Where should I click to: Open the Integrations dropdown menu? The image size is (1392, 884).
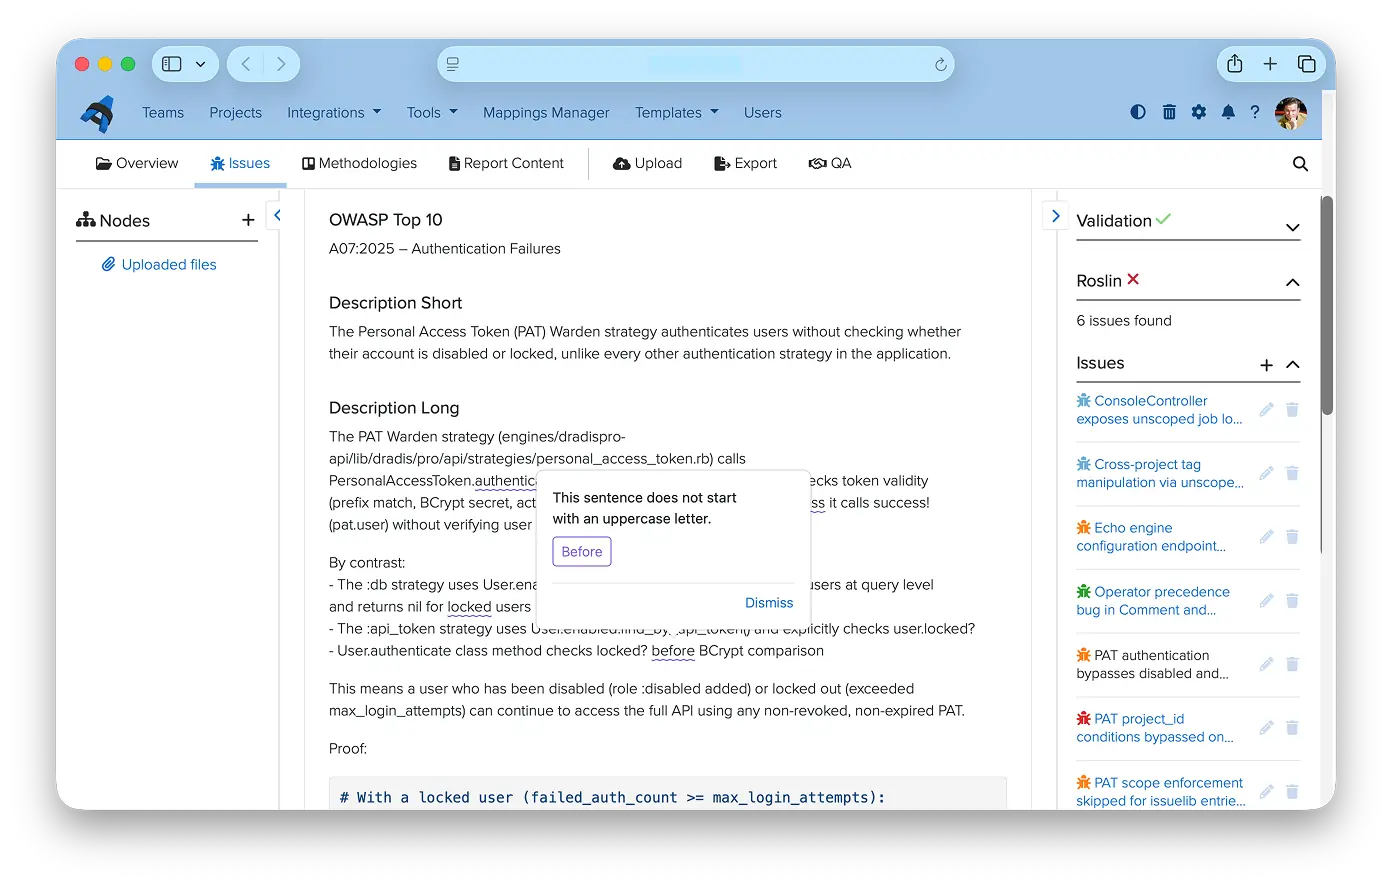point(334,113)
